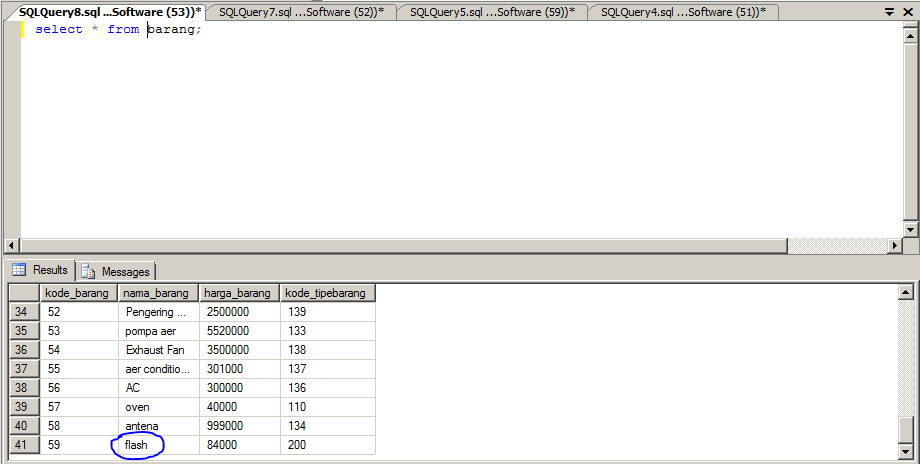Select row header 41
The width and height of the screenshot is (920, 464).
(25, 445)
